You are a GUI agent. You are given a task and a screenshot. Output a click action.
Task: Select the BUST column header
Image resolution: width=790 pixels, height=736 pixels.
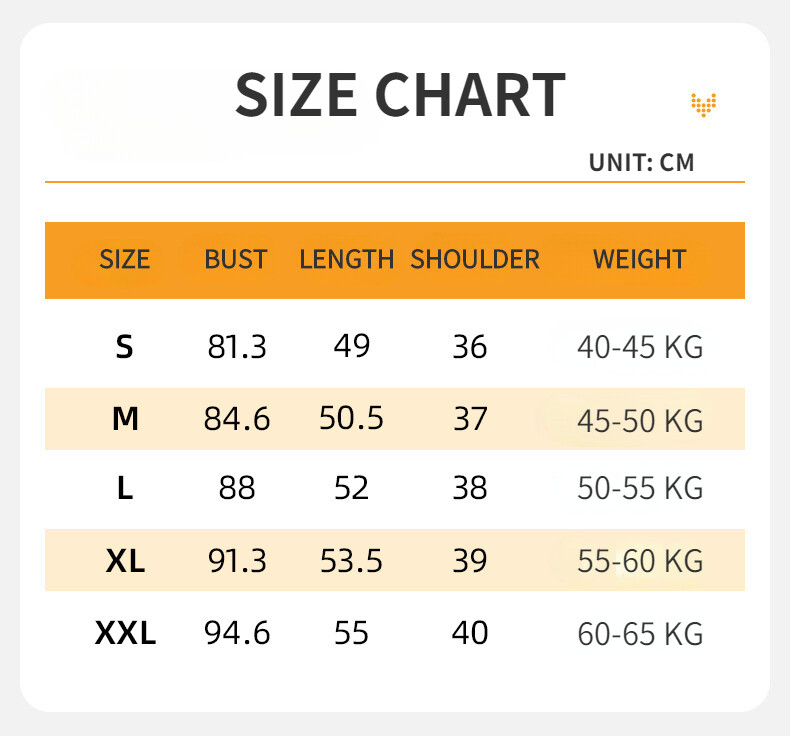[x=236, y=260]
